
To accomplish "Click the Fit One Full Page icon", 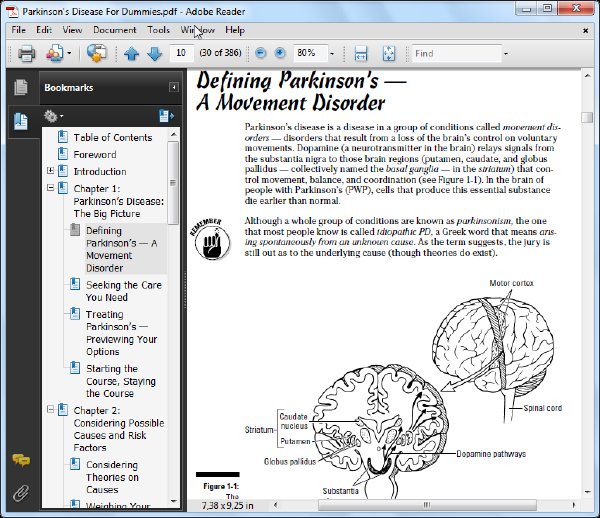I will click(389, 53).
